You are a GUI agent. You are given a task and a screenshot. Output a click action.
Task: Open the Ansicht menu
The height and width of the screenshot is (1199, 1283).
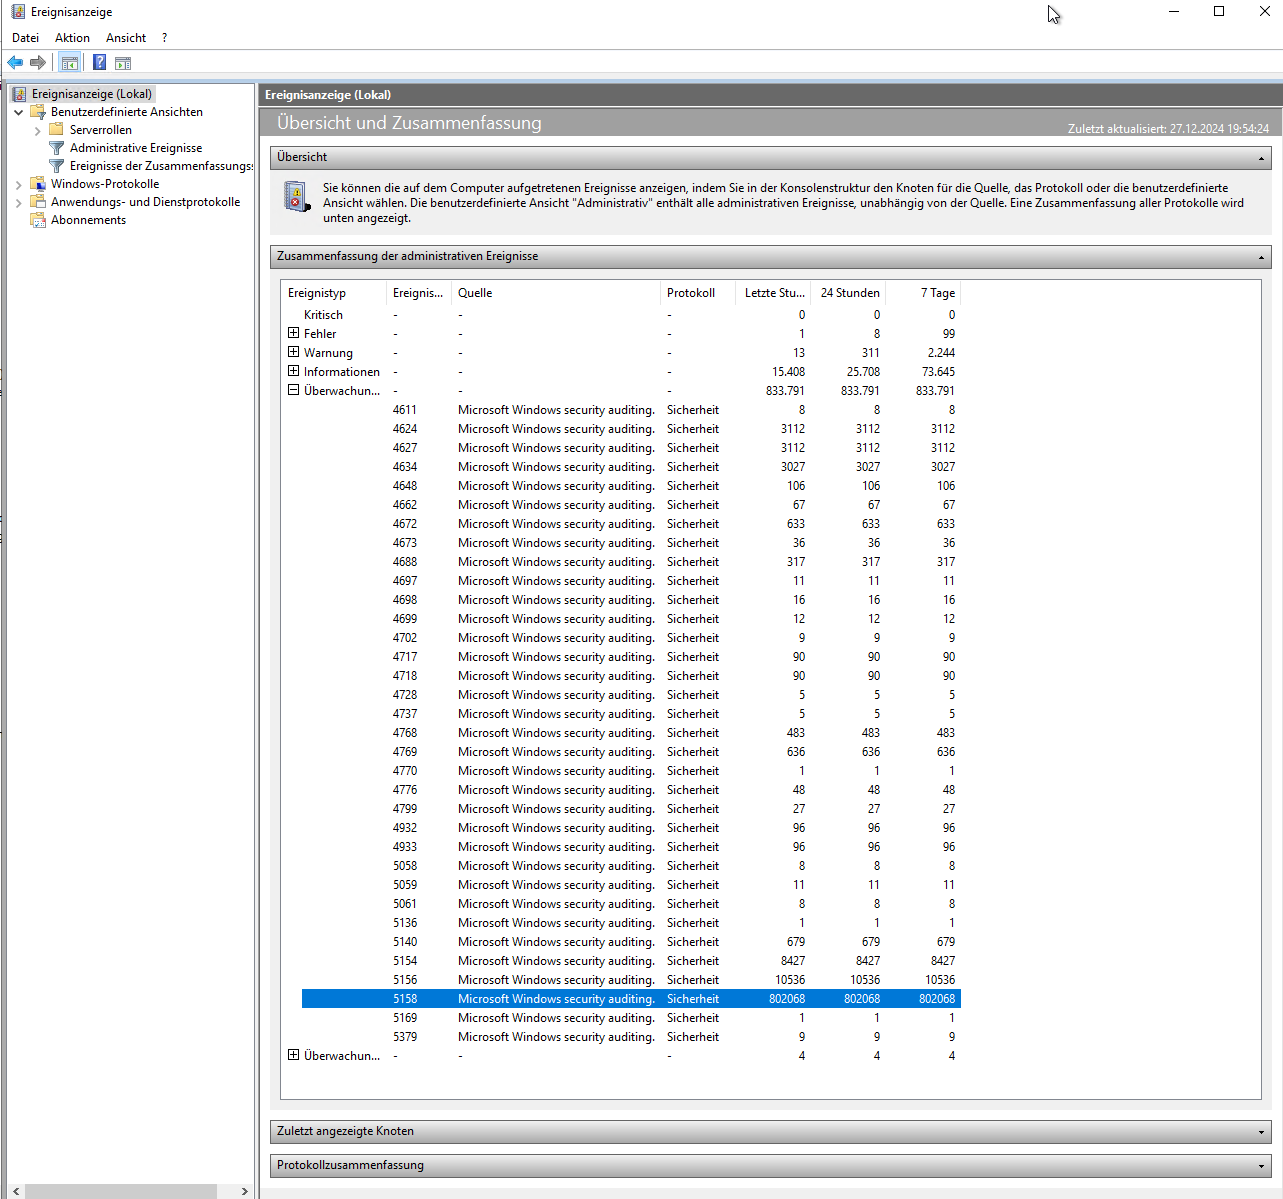(x=126, y=38)
